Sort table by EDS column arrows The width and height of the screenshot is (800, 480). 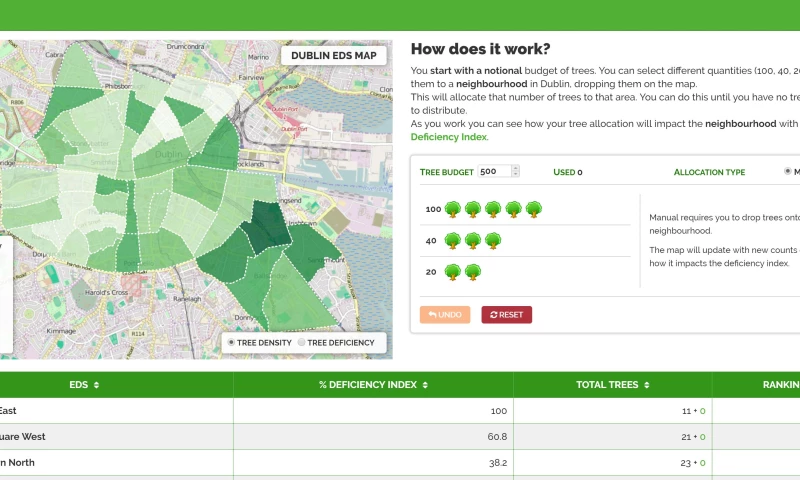[x=96, y=385]
